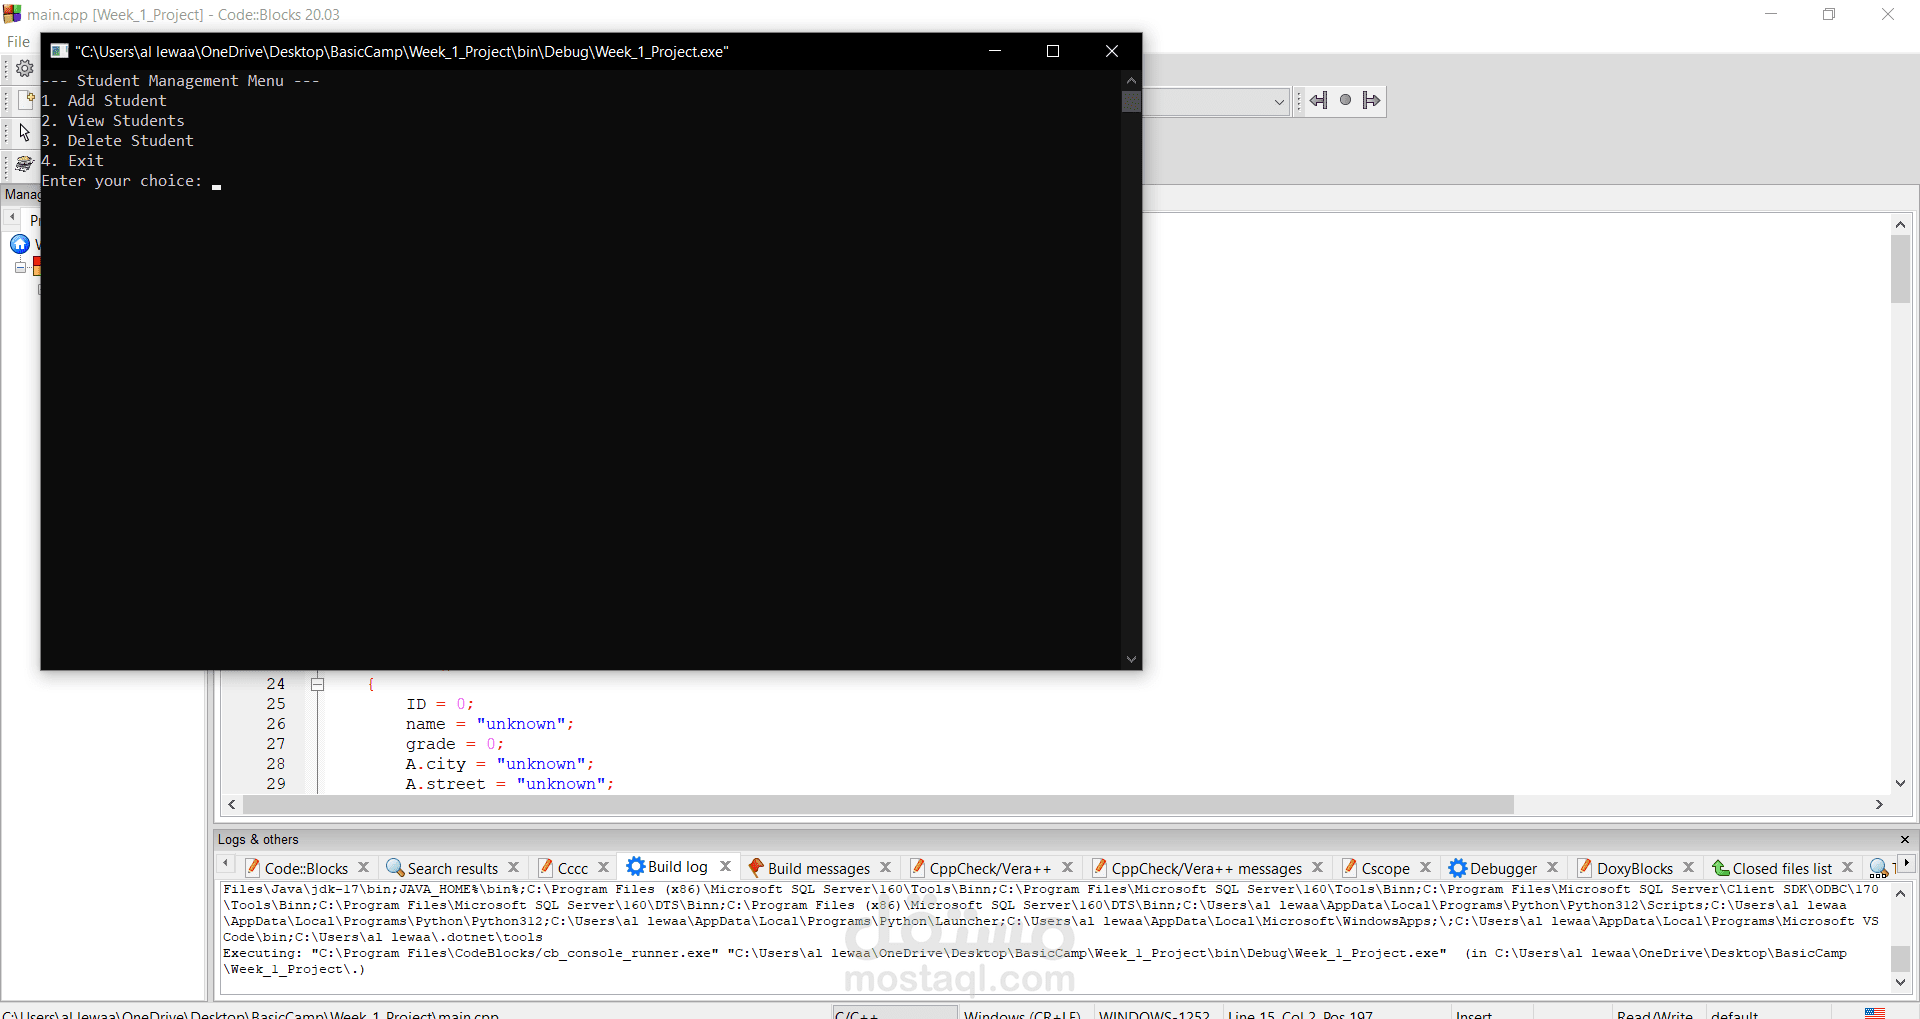
Task: Close the Build messages tab
Action: click(886, 868)
